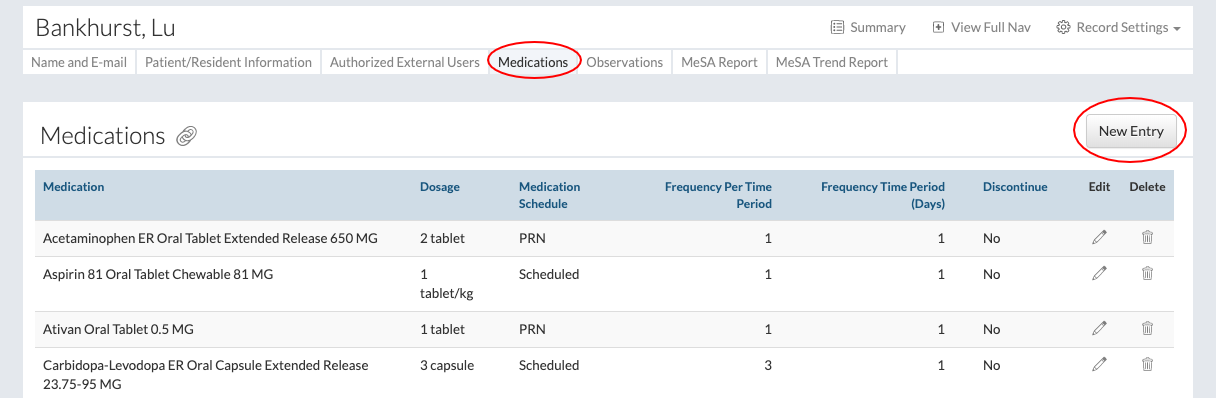Create a New Entry

pyautogui.click(x=1131, y=131)
